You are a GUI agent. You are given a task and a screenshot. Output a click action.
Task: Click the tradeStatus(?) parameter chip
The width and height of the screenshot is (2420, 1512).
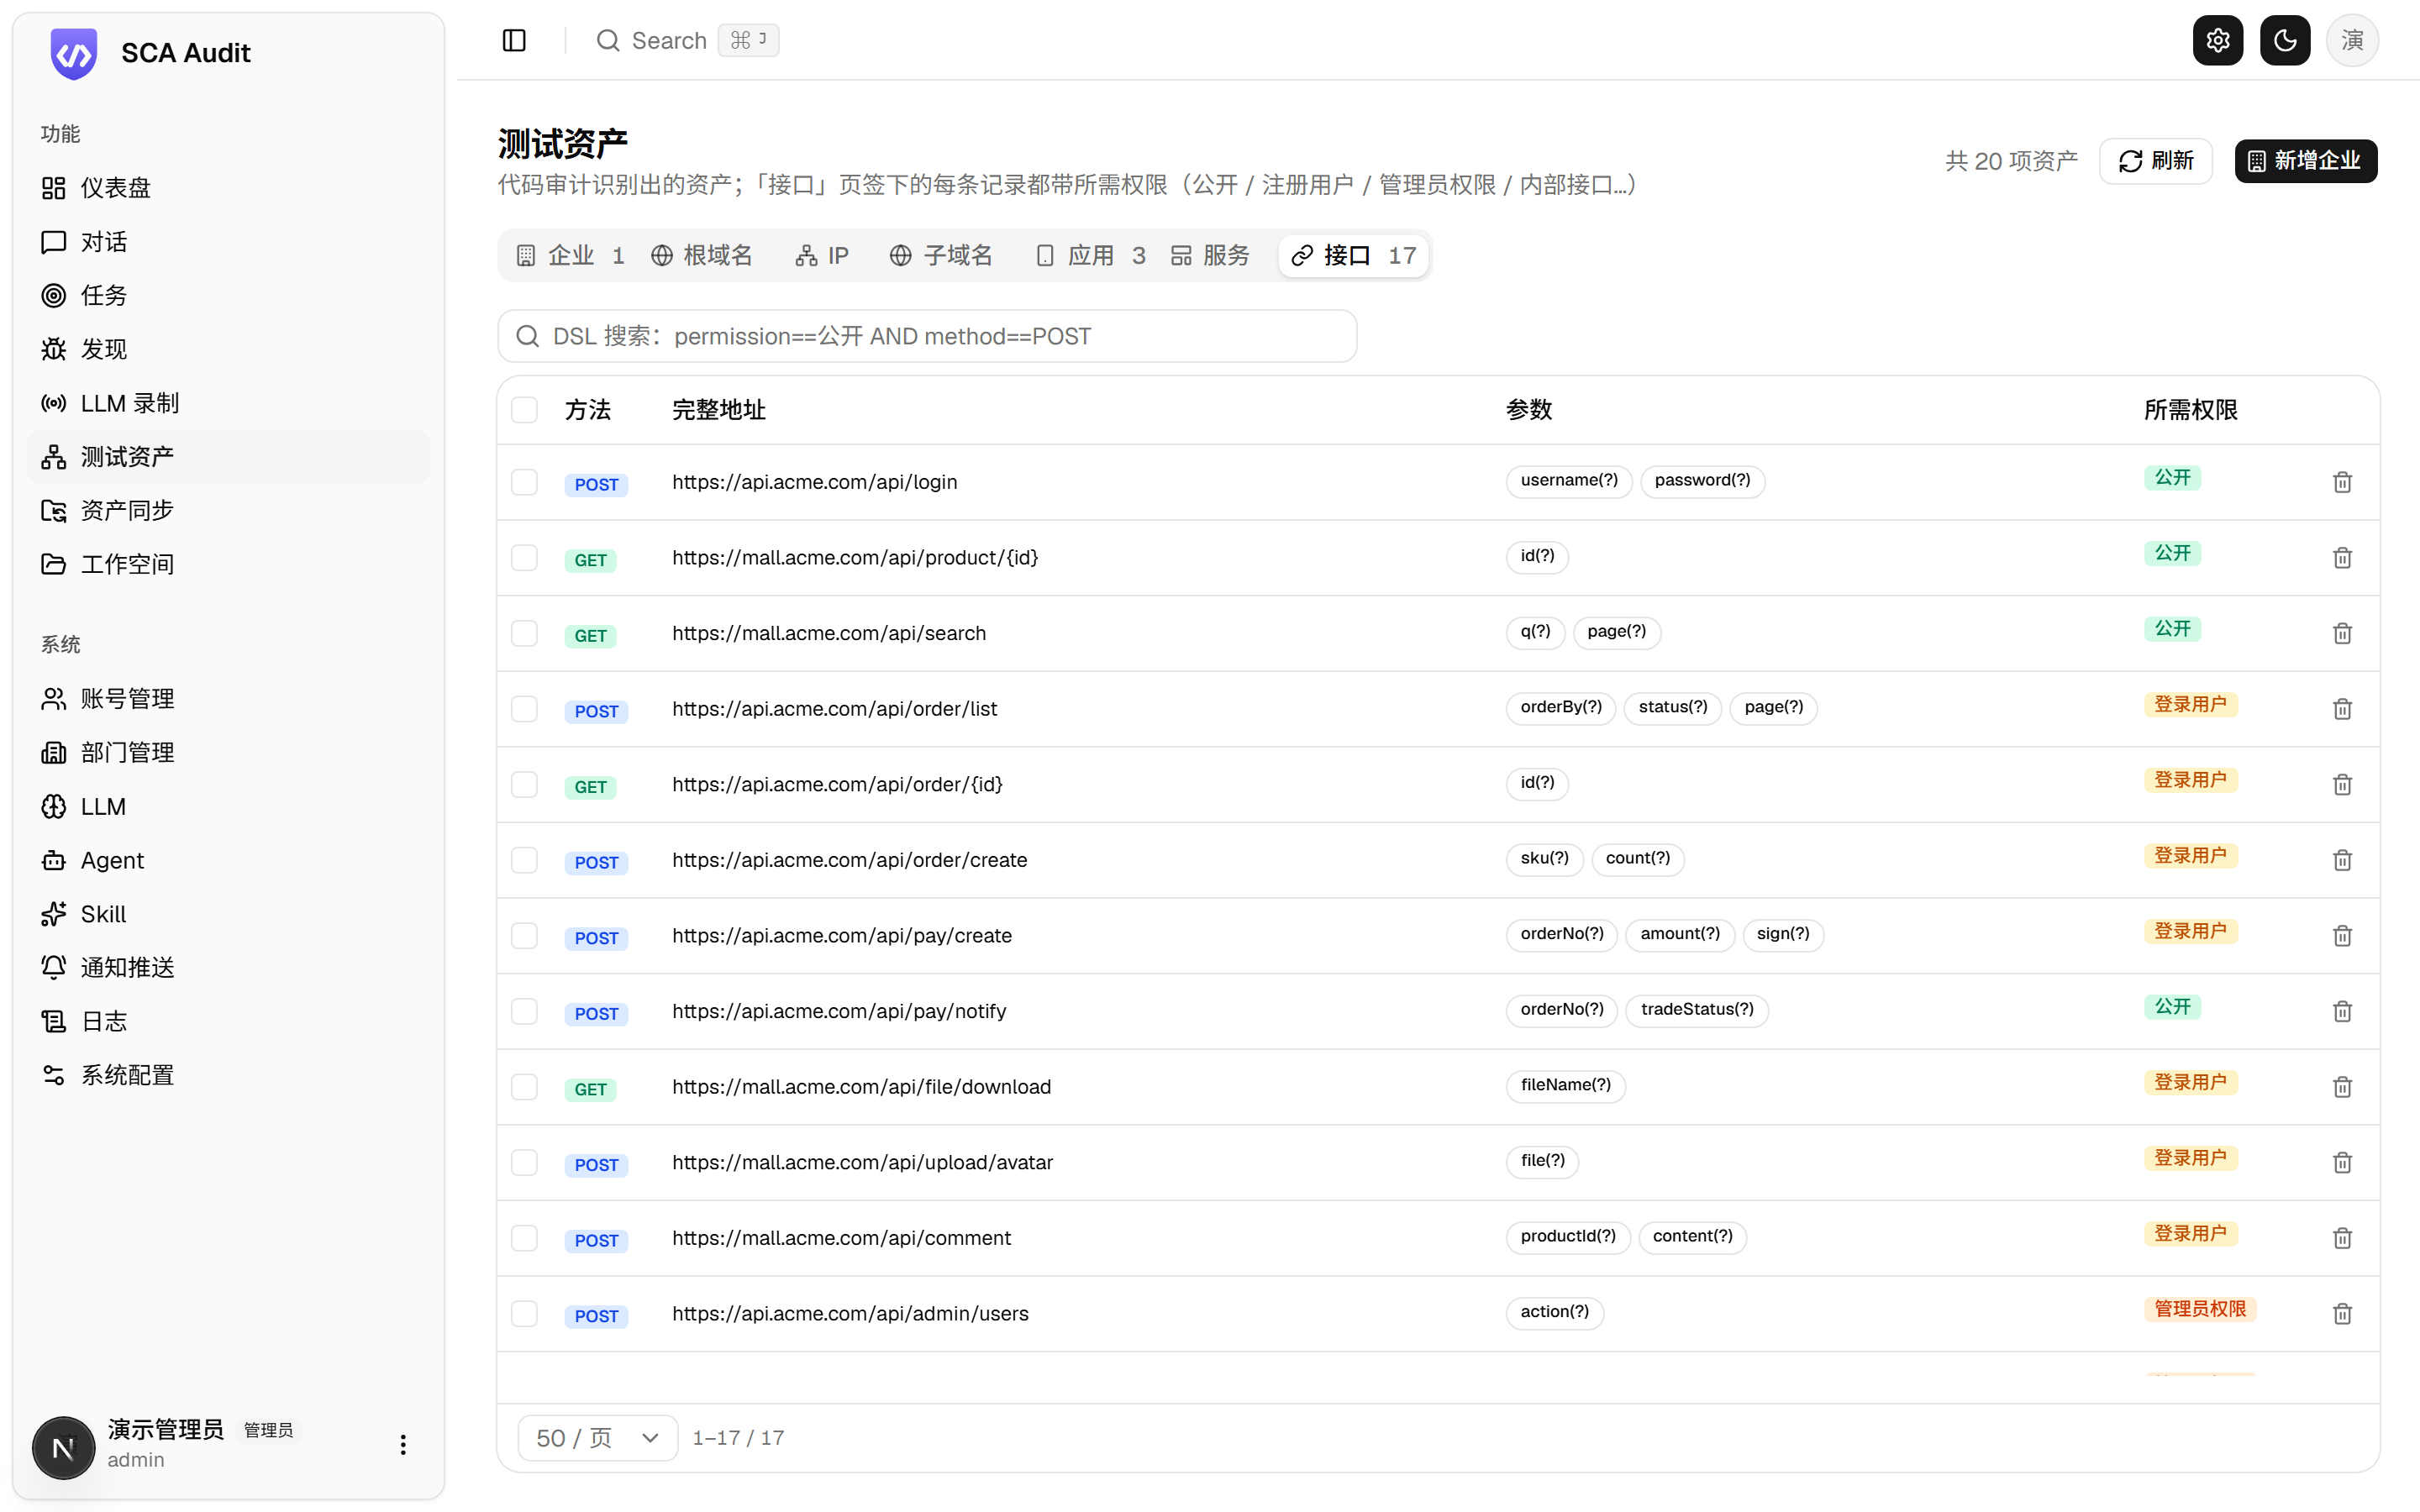pos(1697,1010)
